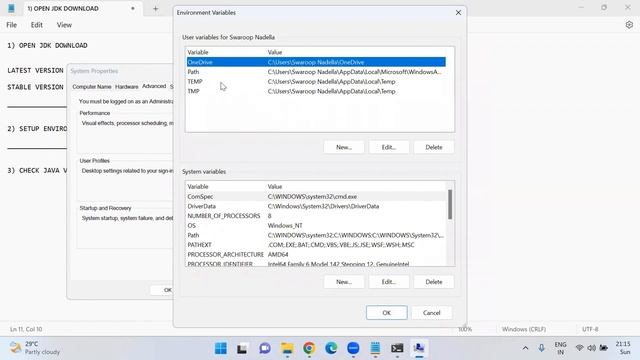The image size is (640, 360).
Task: Open the ENG IN language indicator
Action: 560,348
